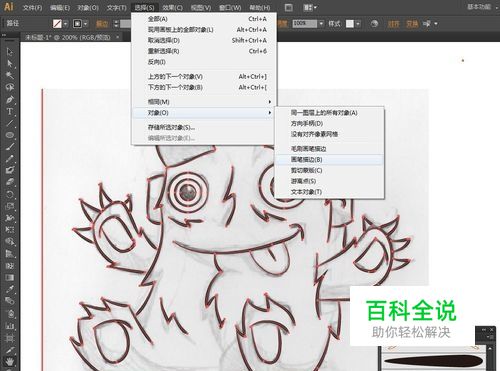Open the stroke color dropdown arrow

[86, 24]
